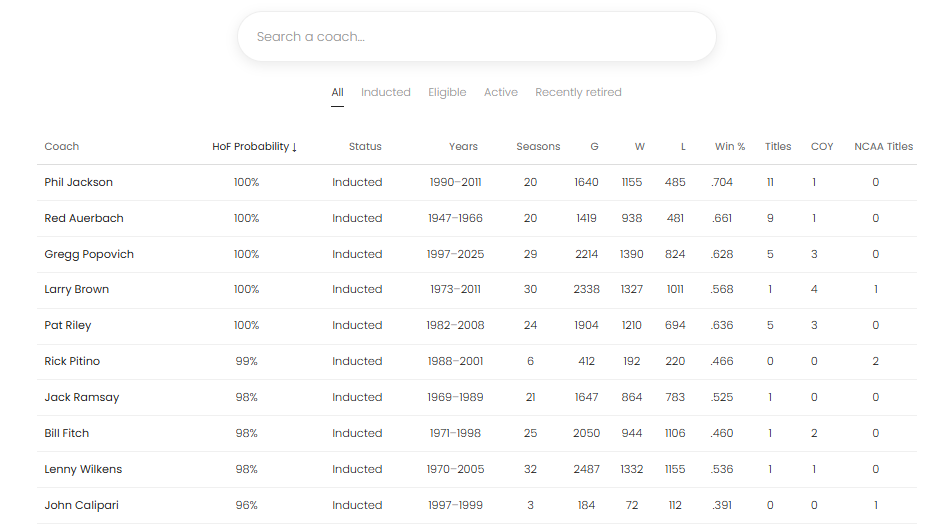
Task: Click Lenny Wilkens' games total 2487
Action: pos(586,469)
